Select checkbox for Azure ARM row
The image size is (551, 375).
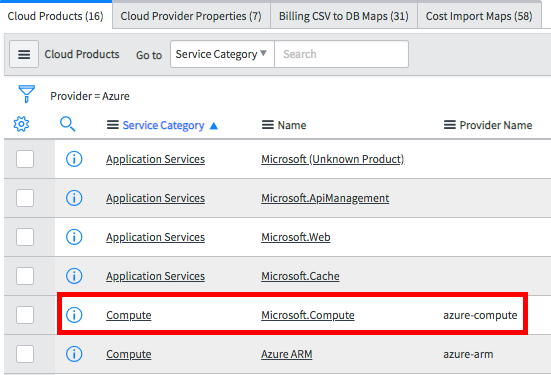tap(25, 354)
